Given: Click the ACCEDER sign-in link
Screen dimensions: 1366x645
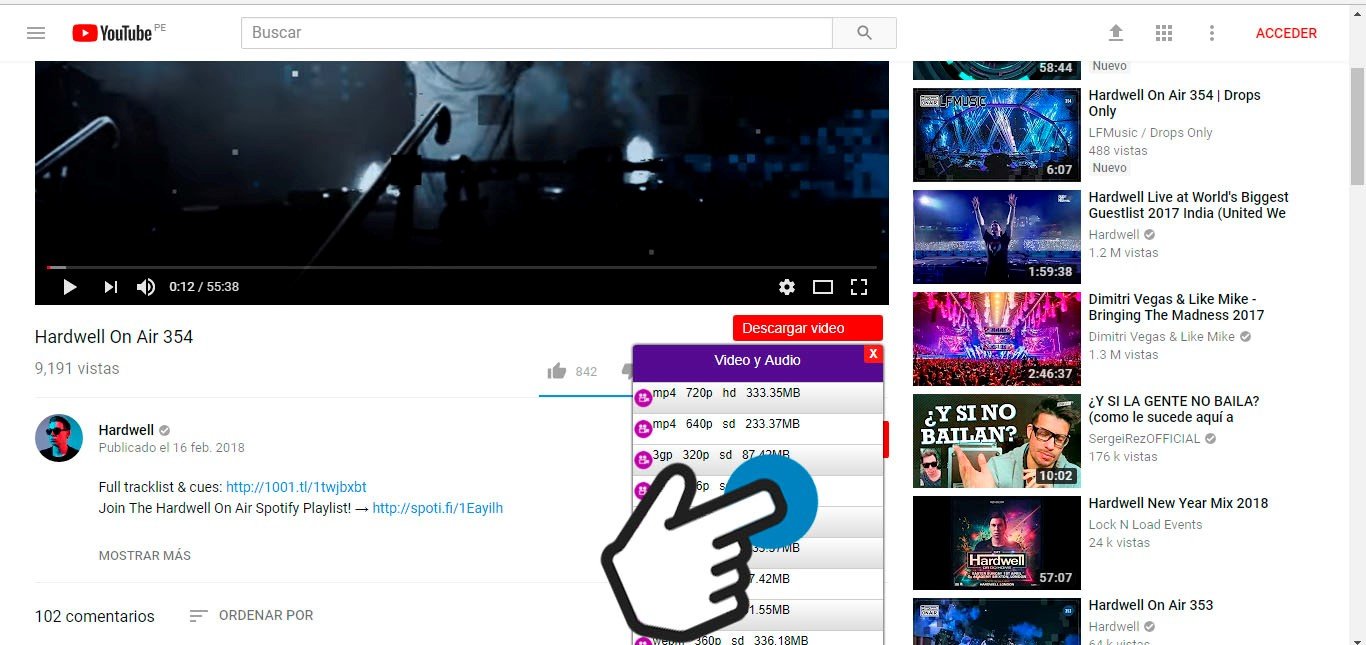Looking at the screenshot, I should tap(1286, 33).
